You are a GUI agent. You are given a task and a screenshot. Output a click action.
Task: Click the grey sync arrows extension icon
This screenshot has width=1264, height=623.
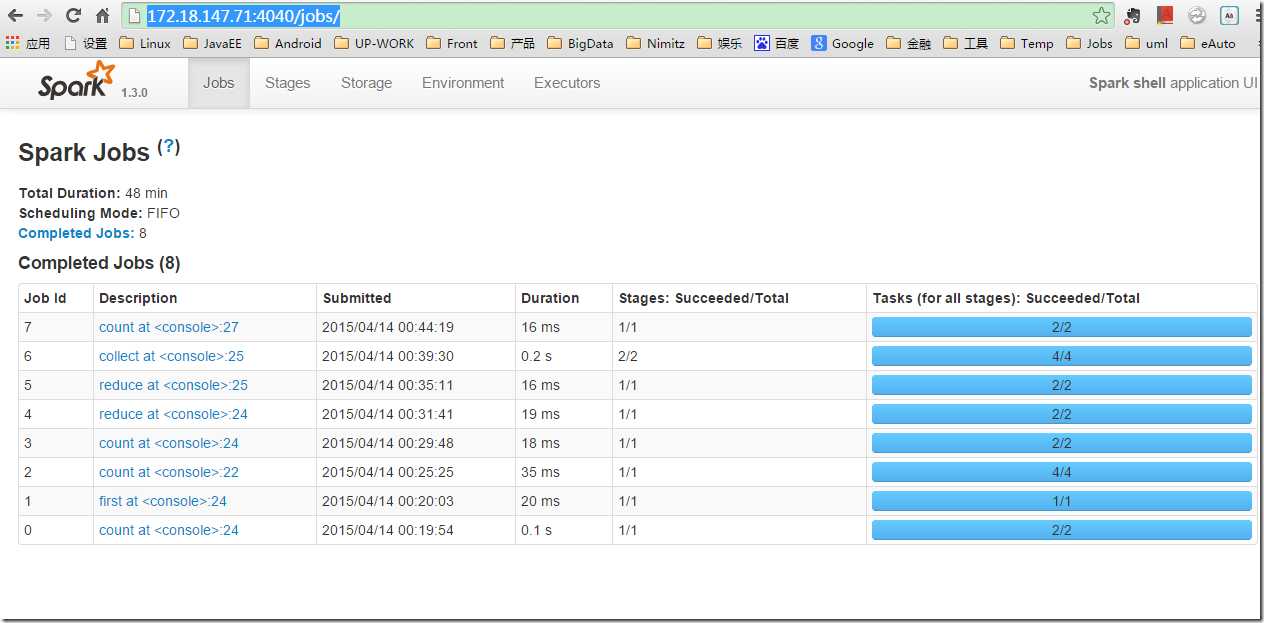click(1196, 15)
